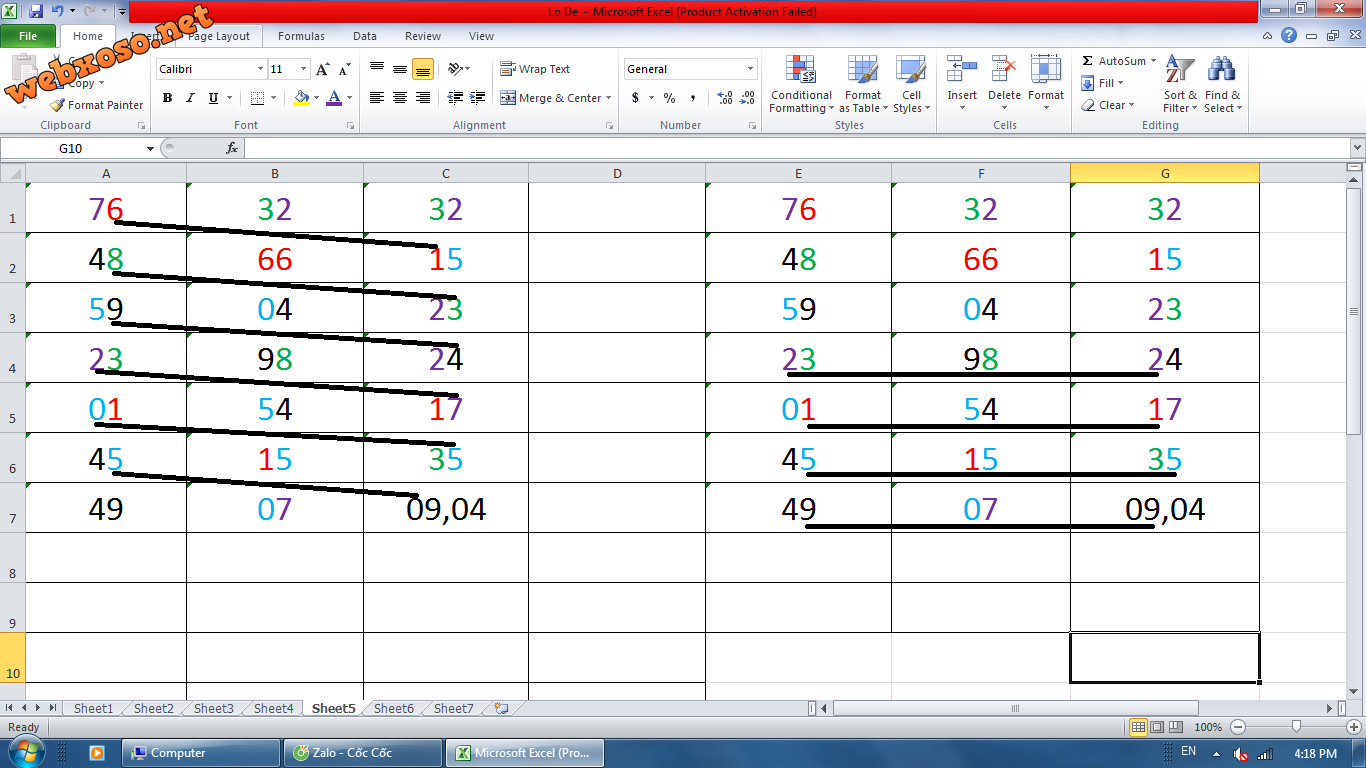Select Bottom Align icon

422,69
